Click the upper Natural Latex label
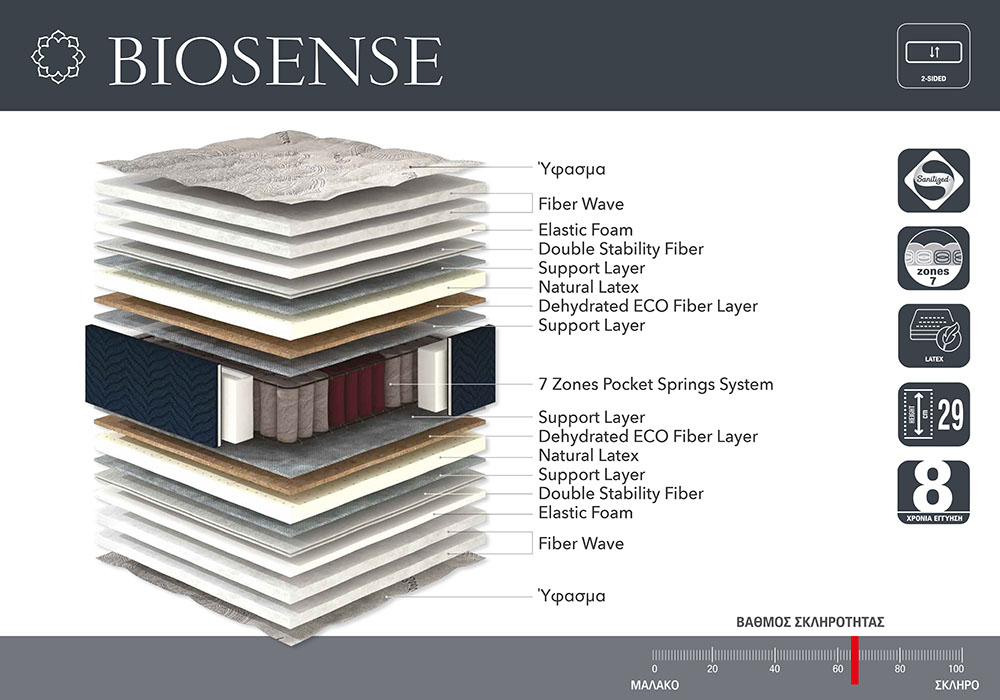Screen dimensions: 1000x700 click(588, 287)
